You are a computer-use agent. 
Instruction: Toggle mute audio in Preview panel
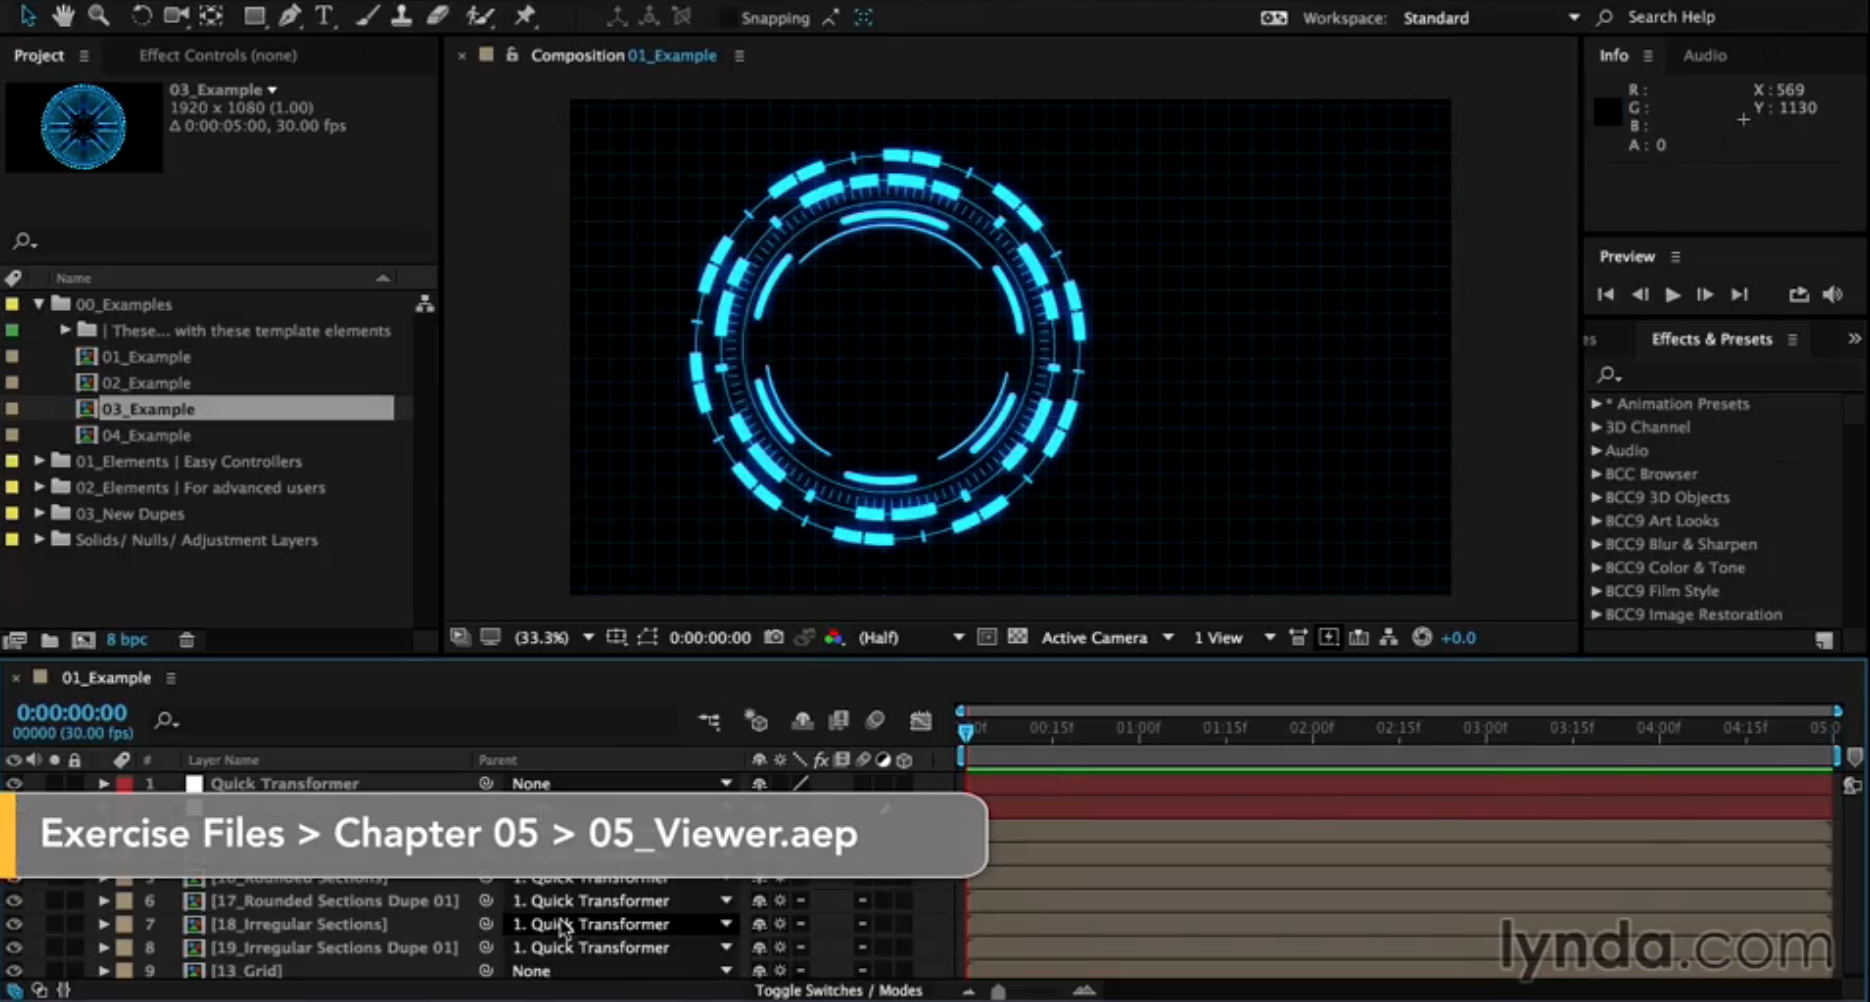(1833, 294)
